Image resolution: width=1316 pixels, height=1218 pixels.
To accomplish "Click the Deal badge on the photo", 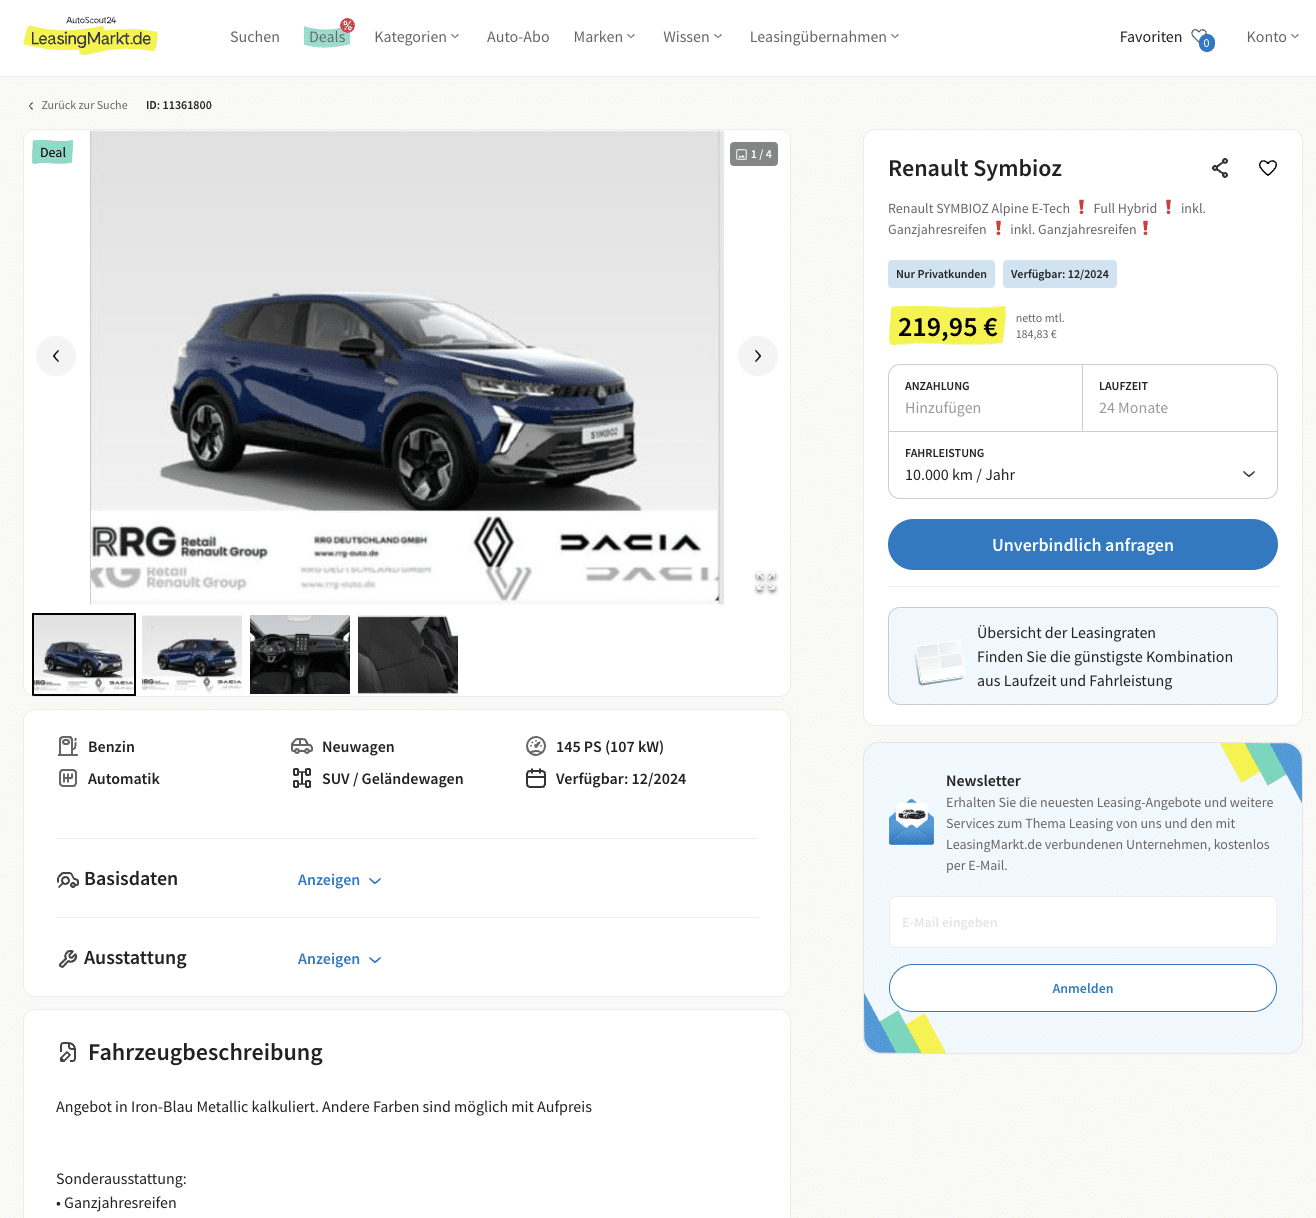I will [x=53, y=152].
